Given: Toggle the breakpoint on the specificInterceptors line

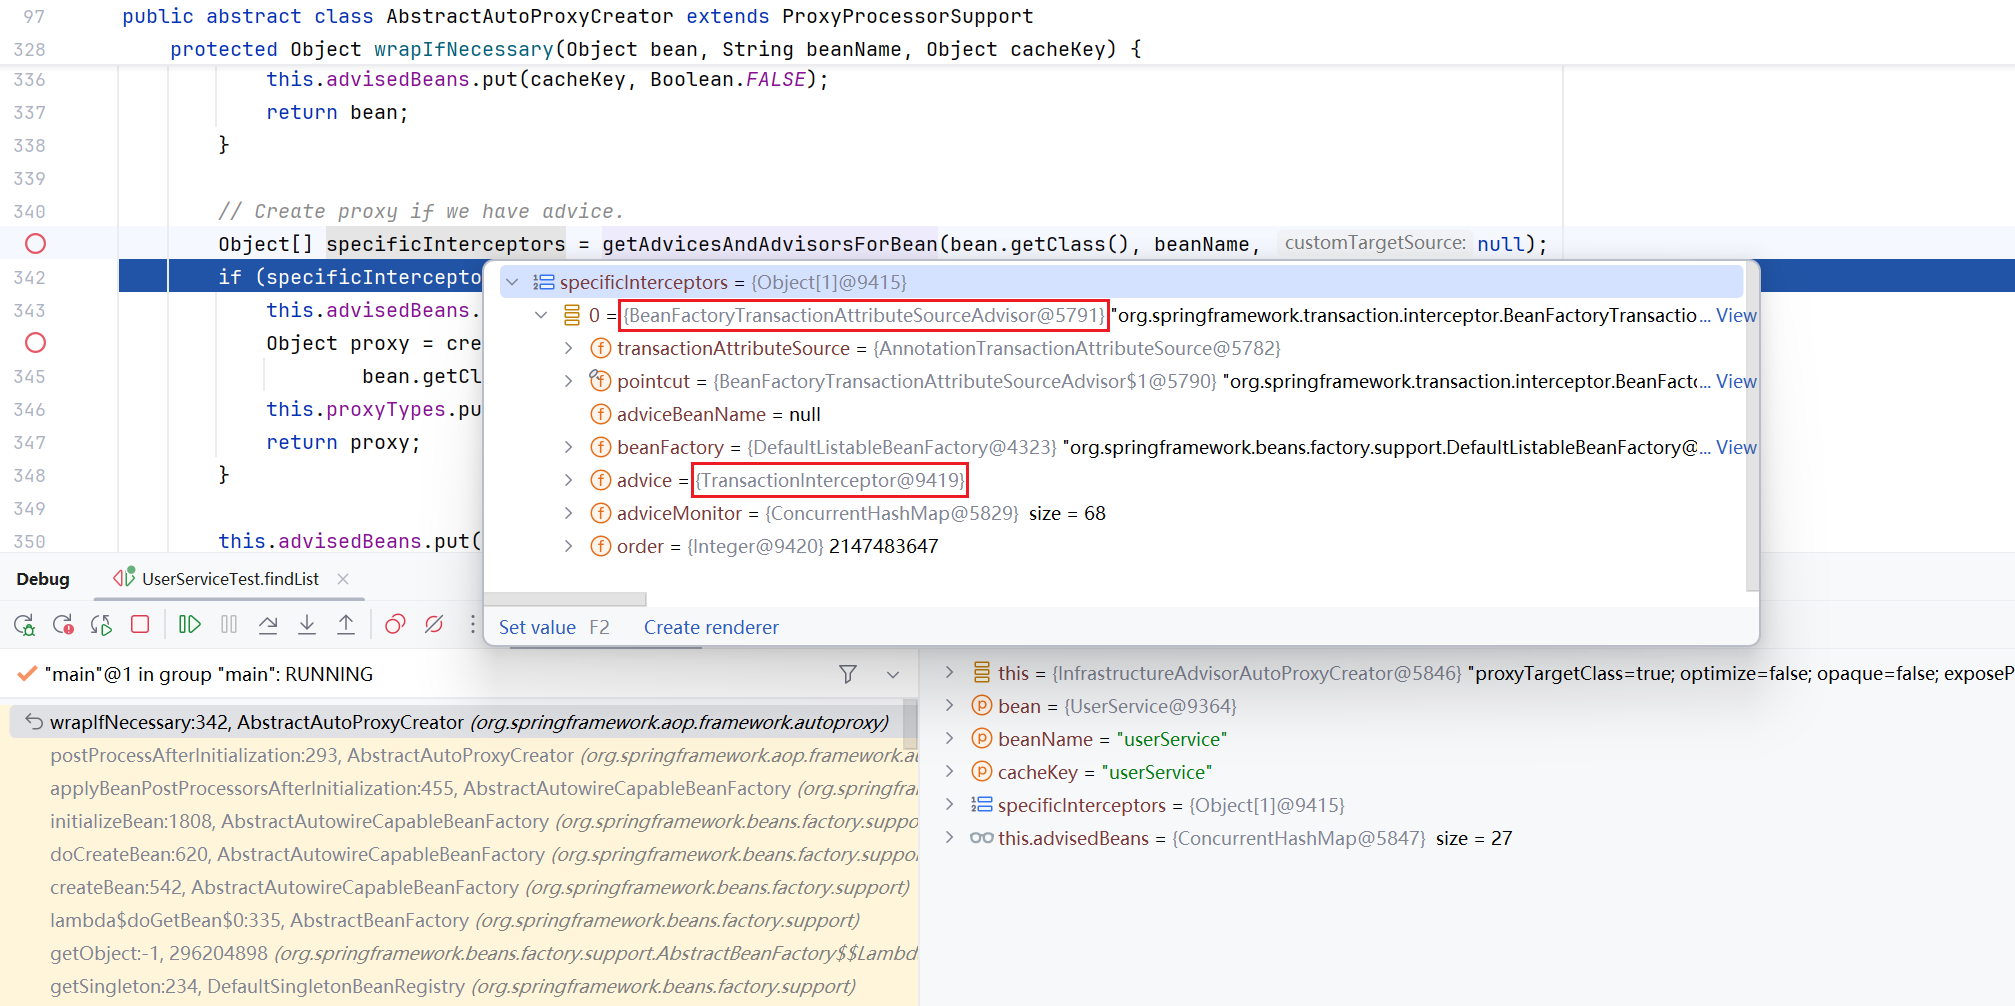Looking at the screenshot, I should pyautogui.click(x=35, y=244).
